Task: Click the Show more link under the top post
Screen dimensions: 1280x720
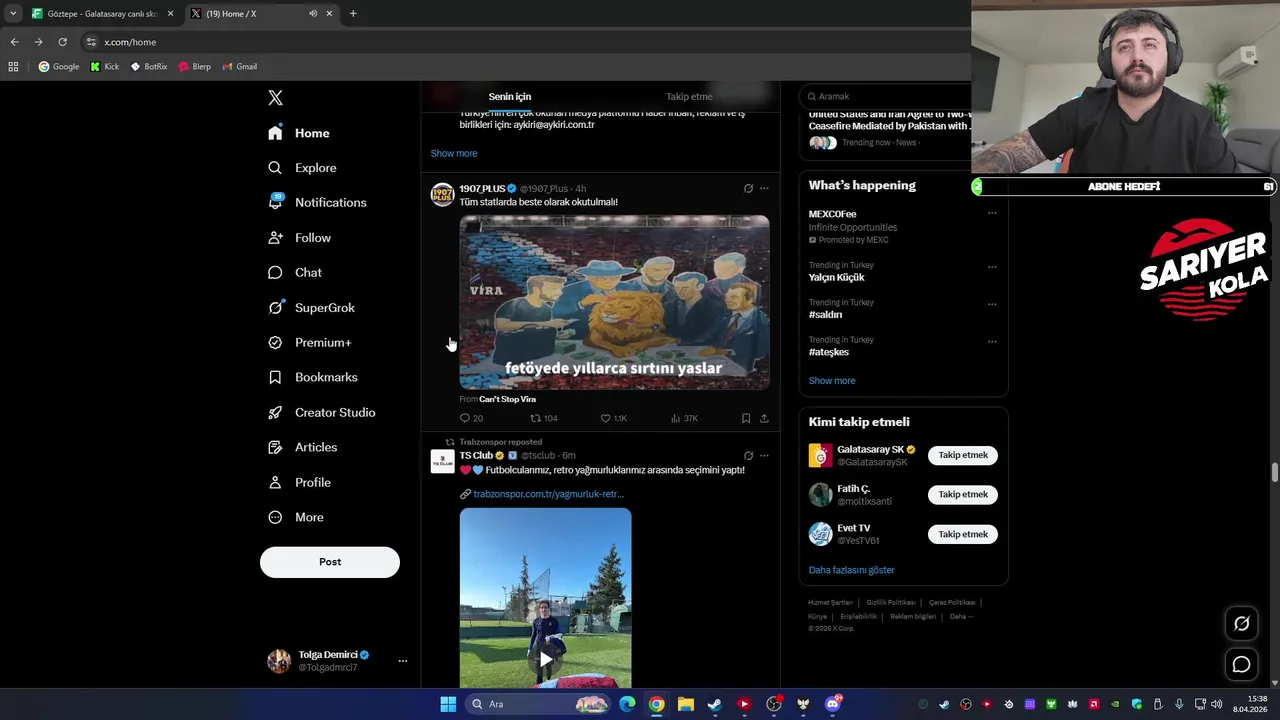Action: click(x=454, y=153)
